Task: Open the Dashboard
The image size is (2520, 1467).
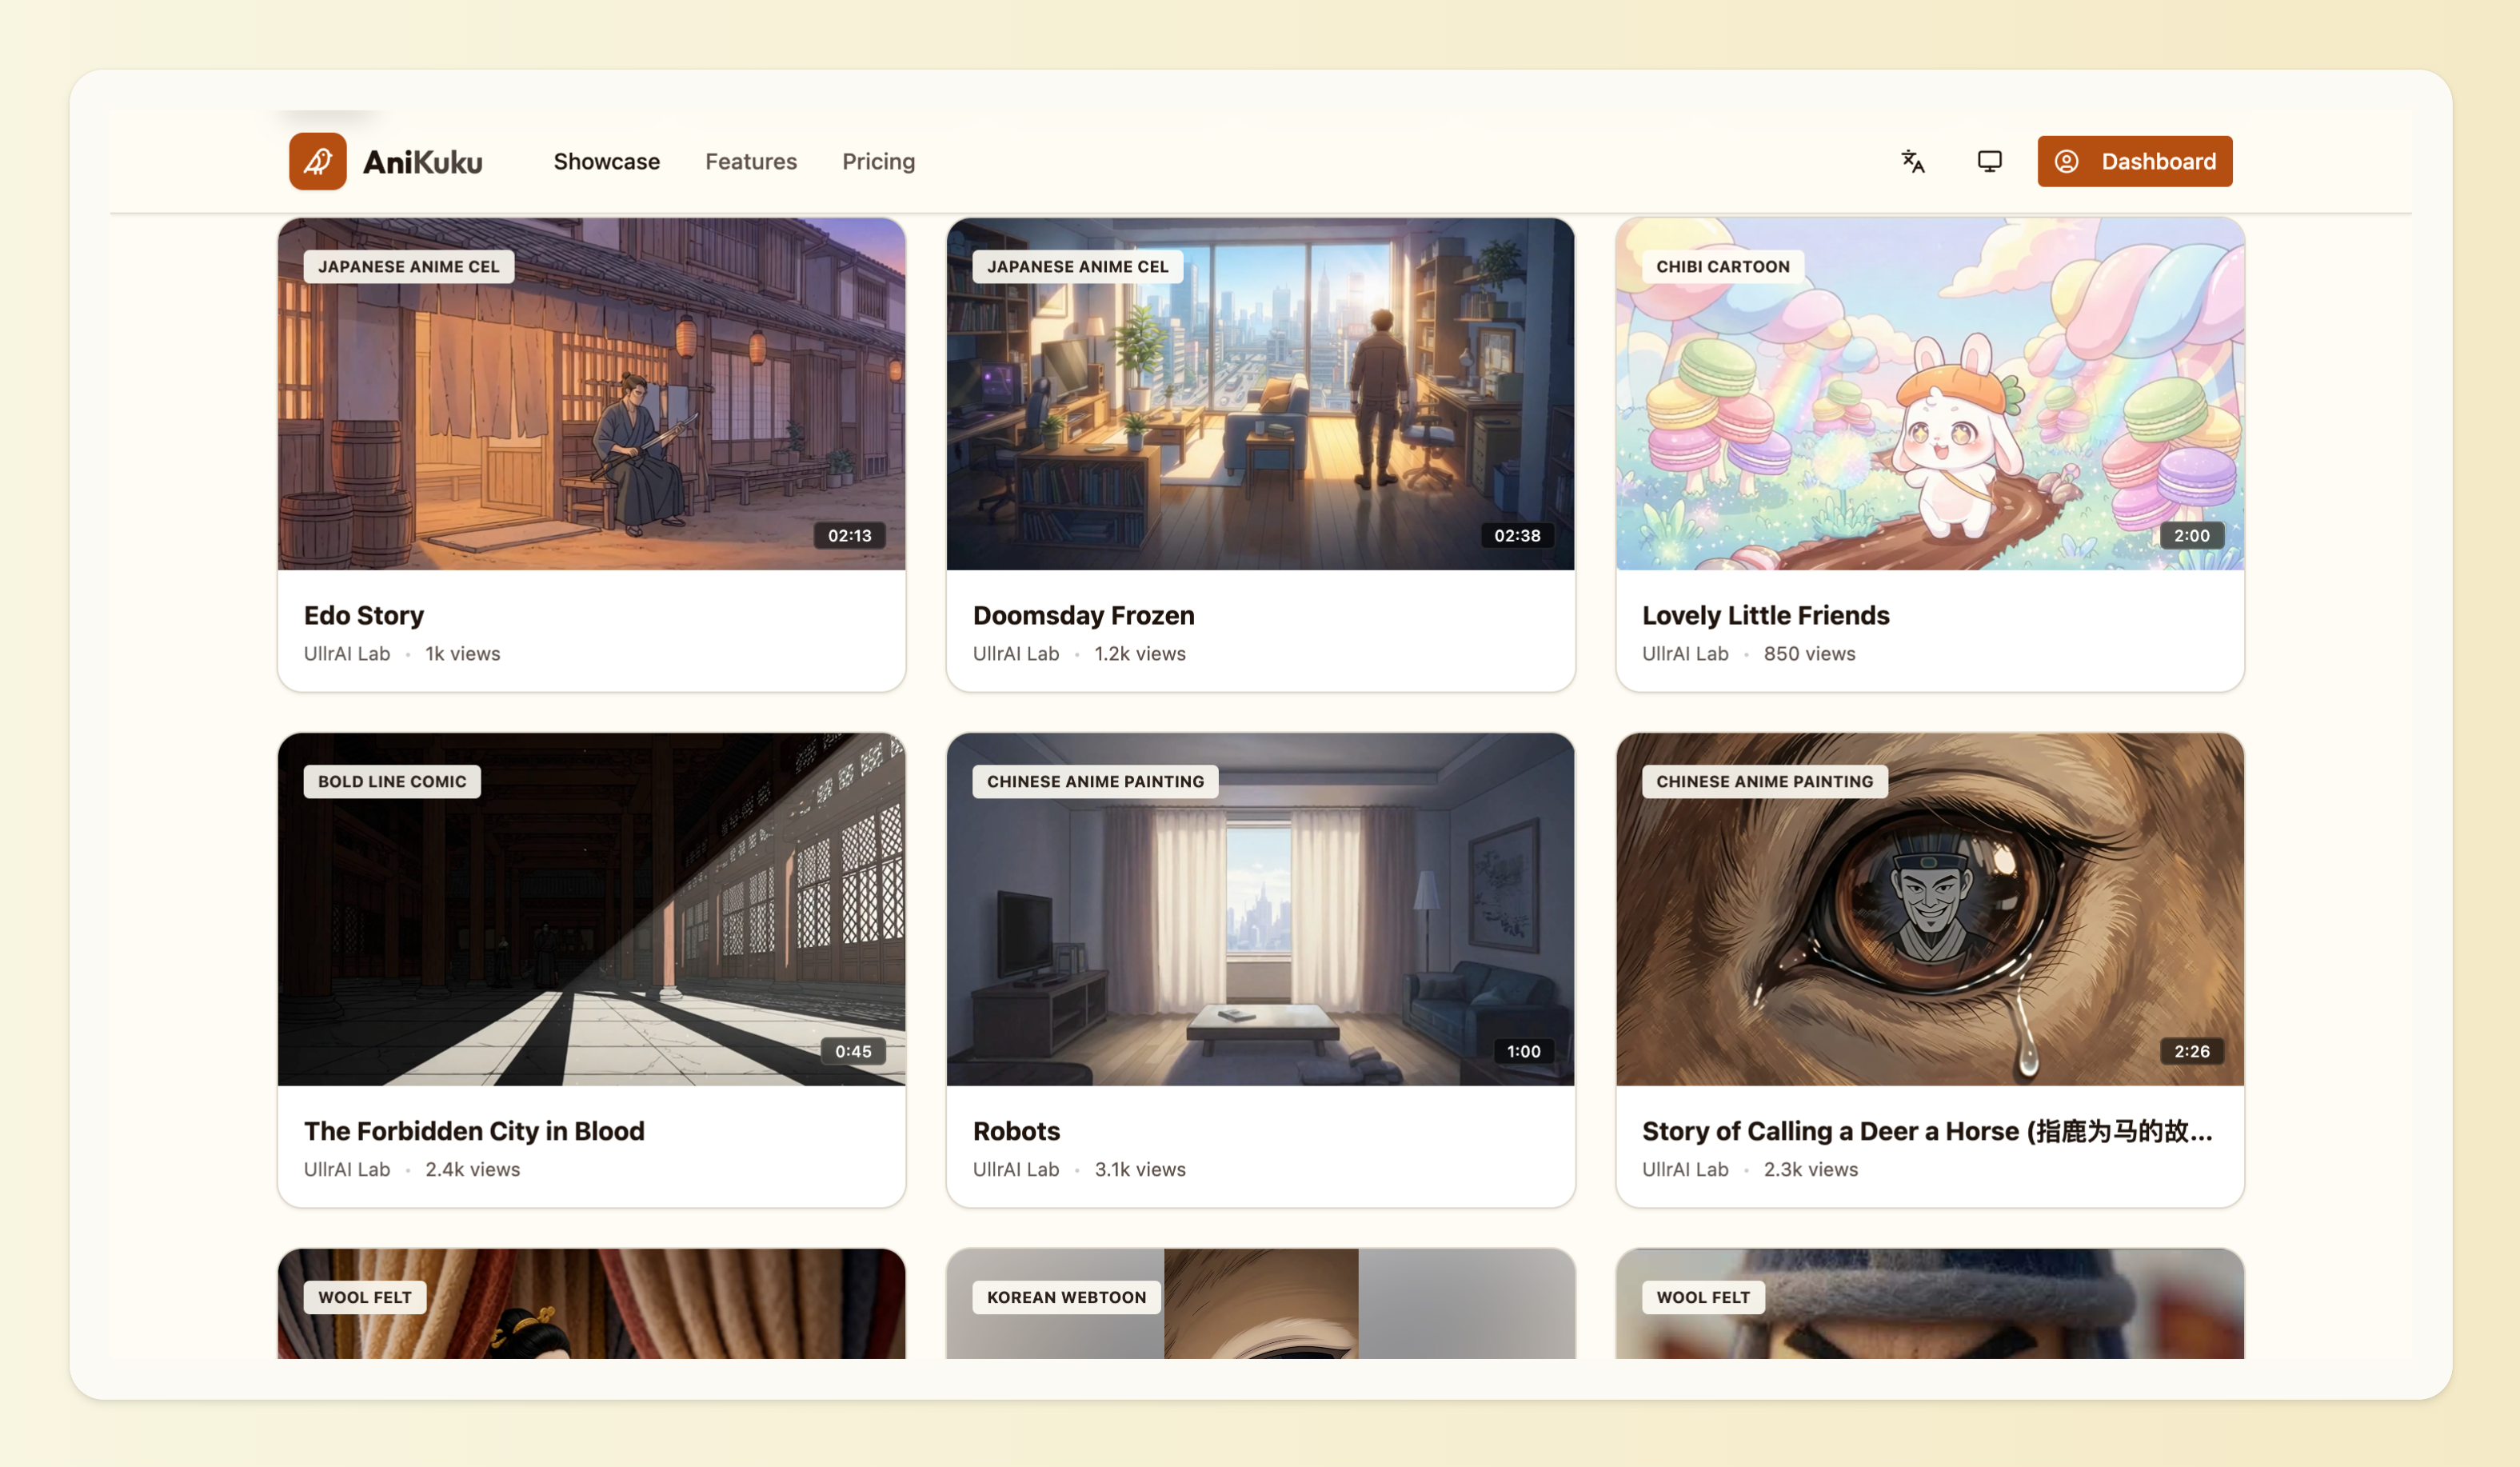Action: [2135, 161]
